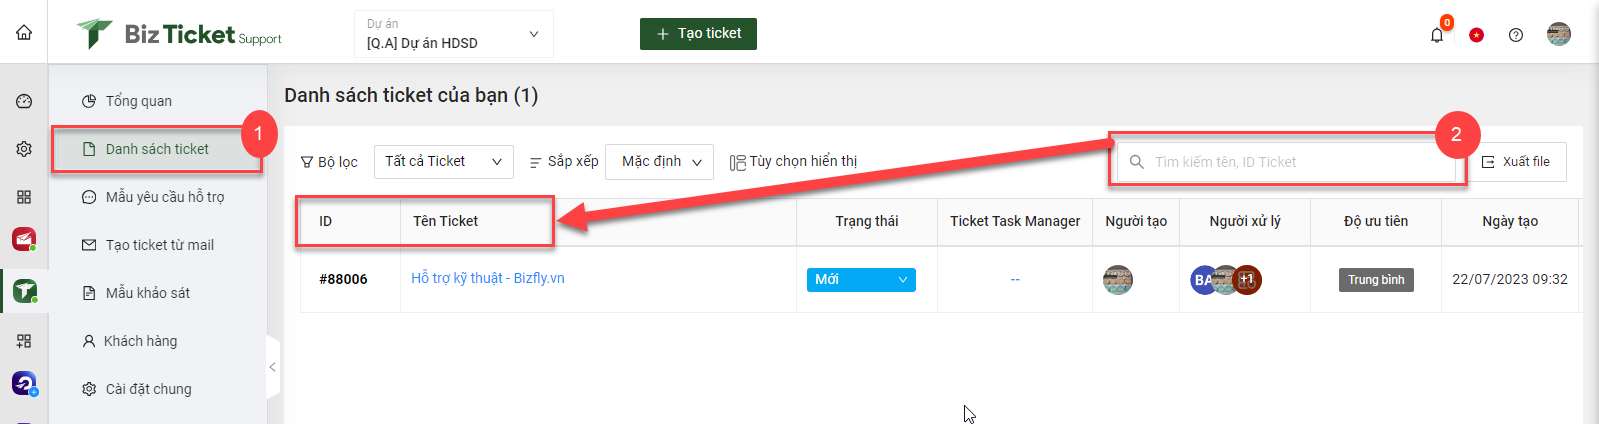Open the settings gear in left rail
The height and width of the screenshot is (424, 1599).
pyautogui.click(x=24, y=149)
